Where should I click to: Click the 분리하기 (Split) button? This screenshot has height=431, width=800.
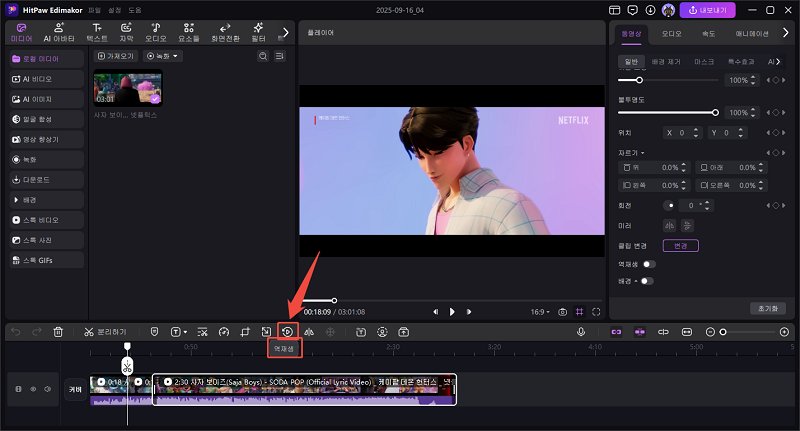[105, 332]
